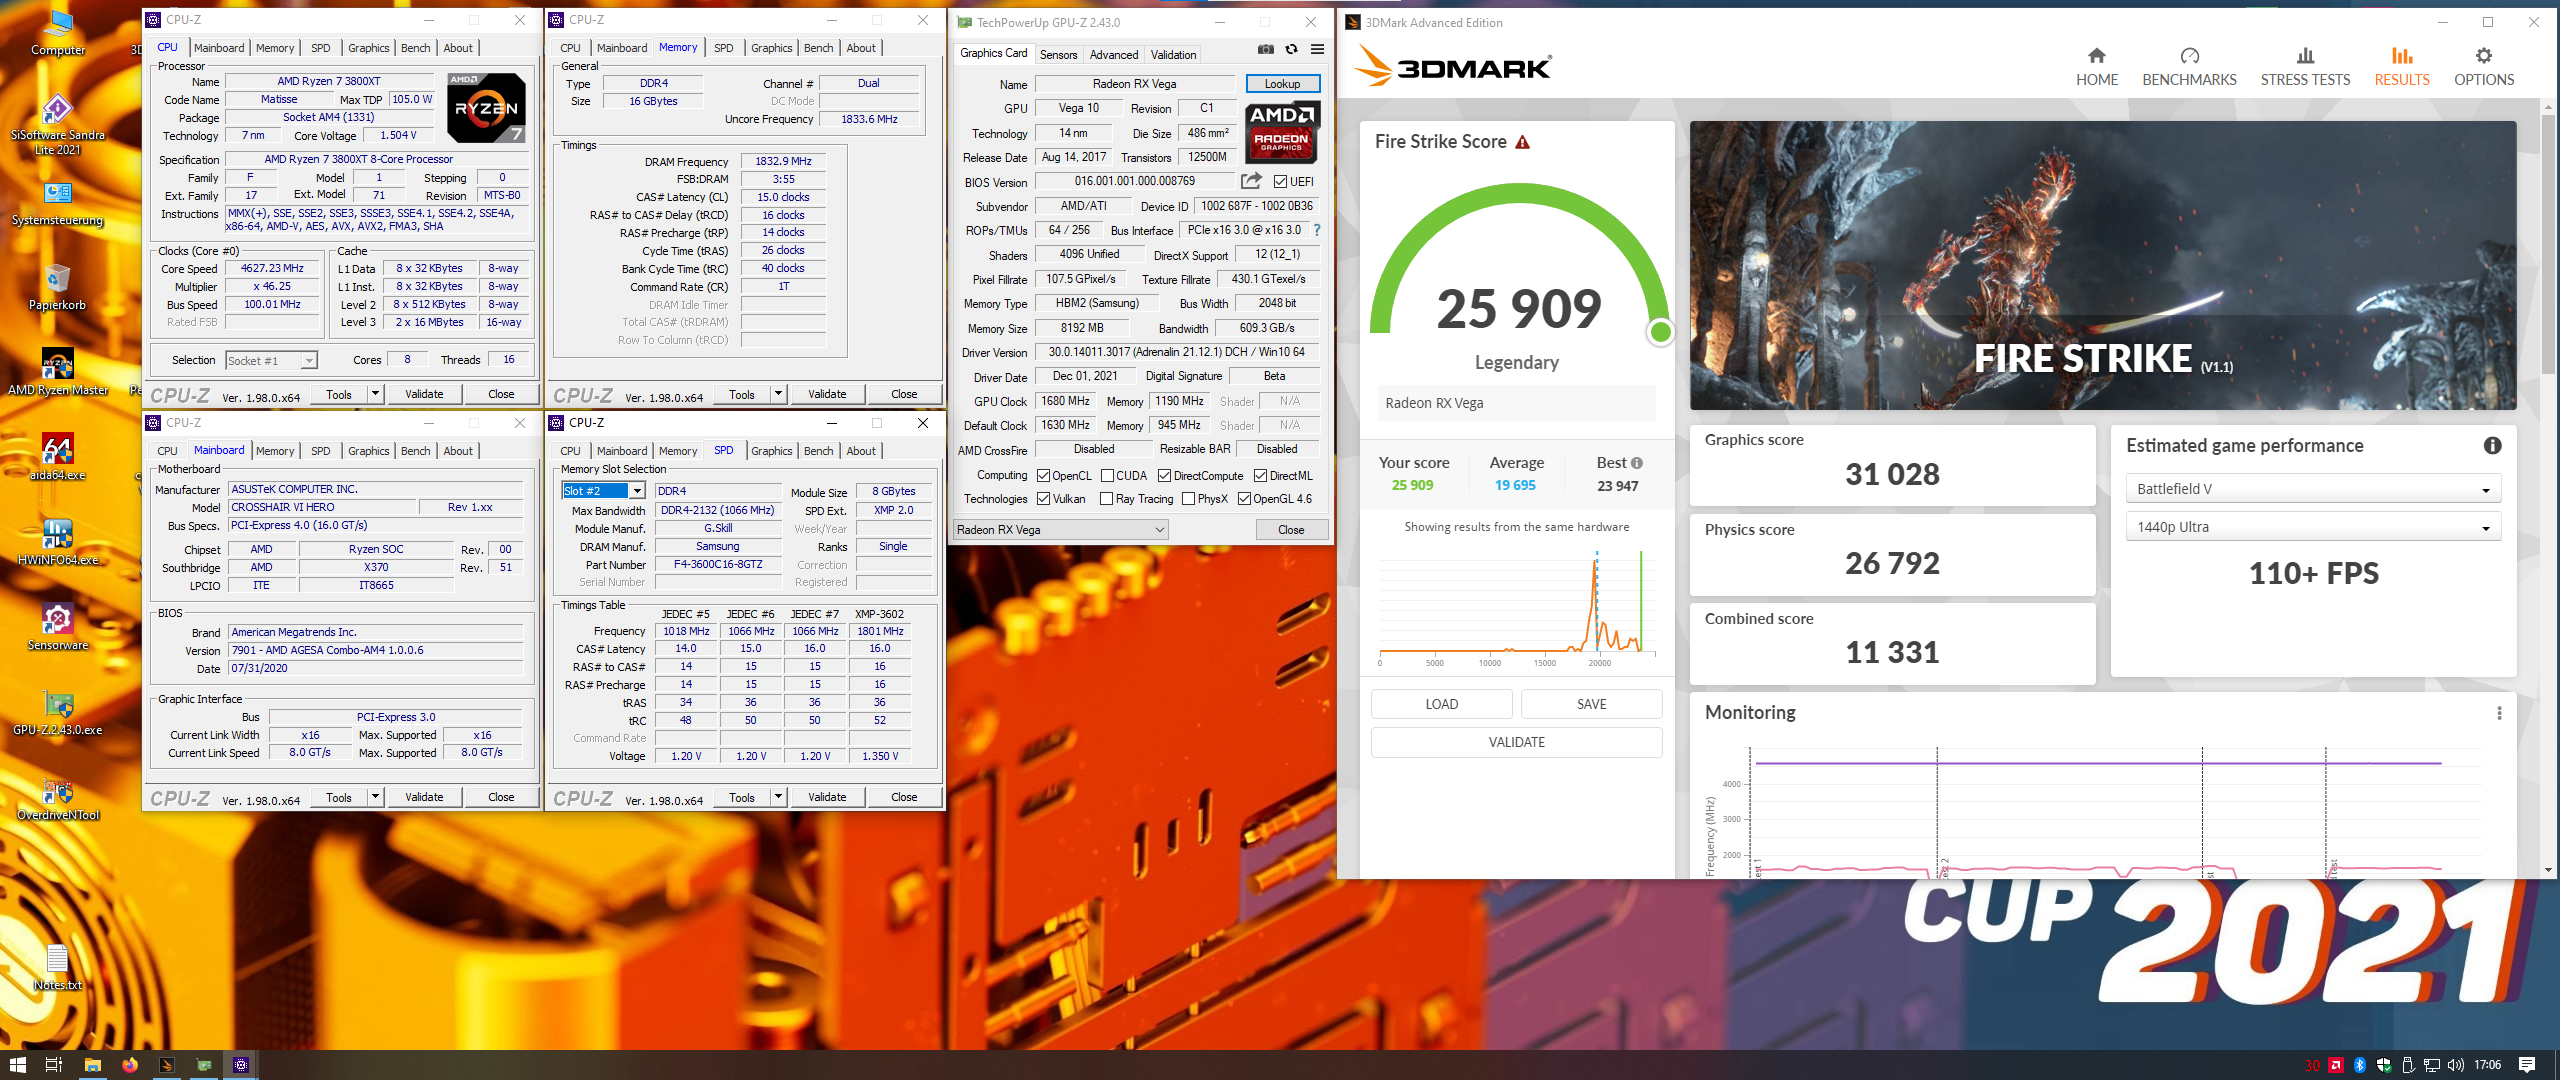This screenshot has height=1080, width=2560.
Task: Open the RESULTS section in 3DMark
Action: point(2401,67)
